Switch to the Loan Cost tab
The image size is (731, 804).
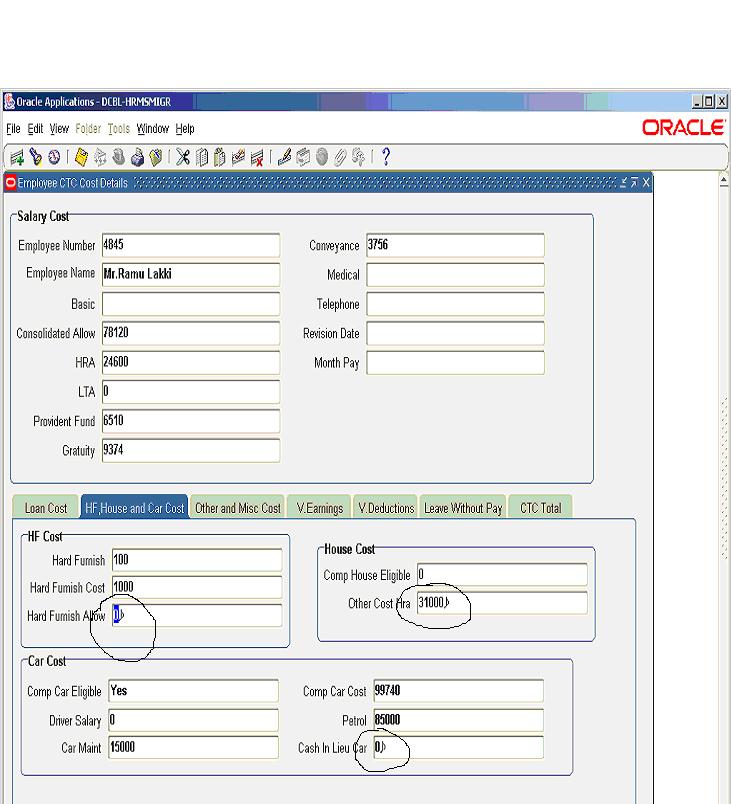[x=46, y=508]
